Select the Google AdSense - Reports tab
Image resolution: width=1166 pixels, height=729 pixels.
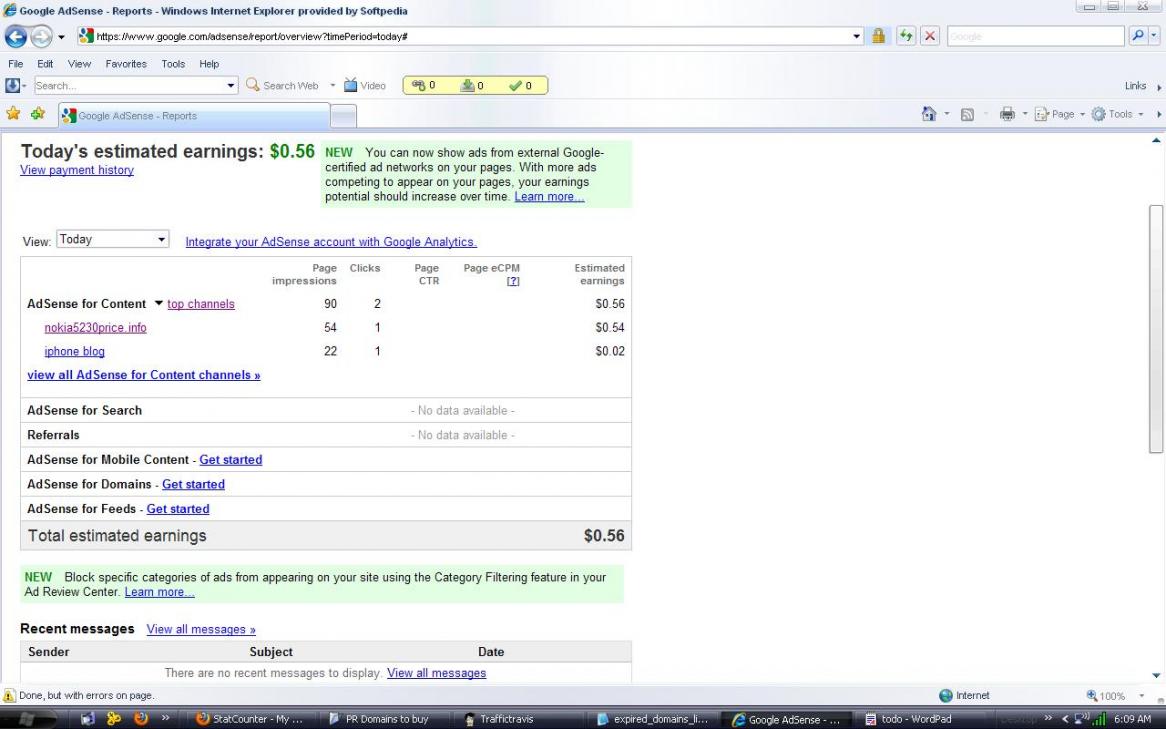point(194,115)
